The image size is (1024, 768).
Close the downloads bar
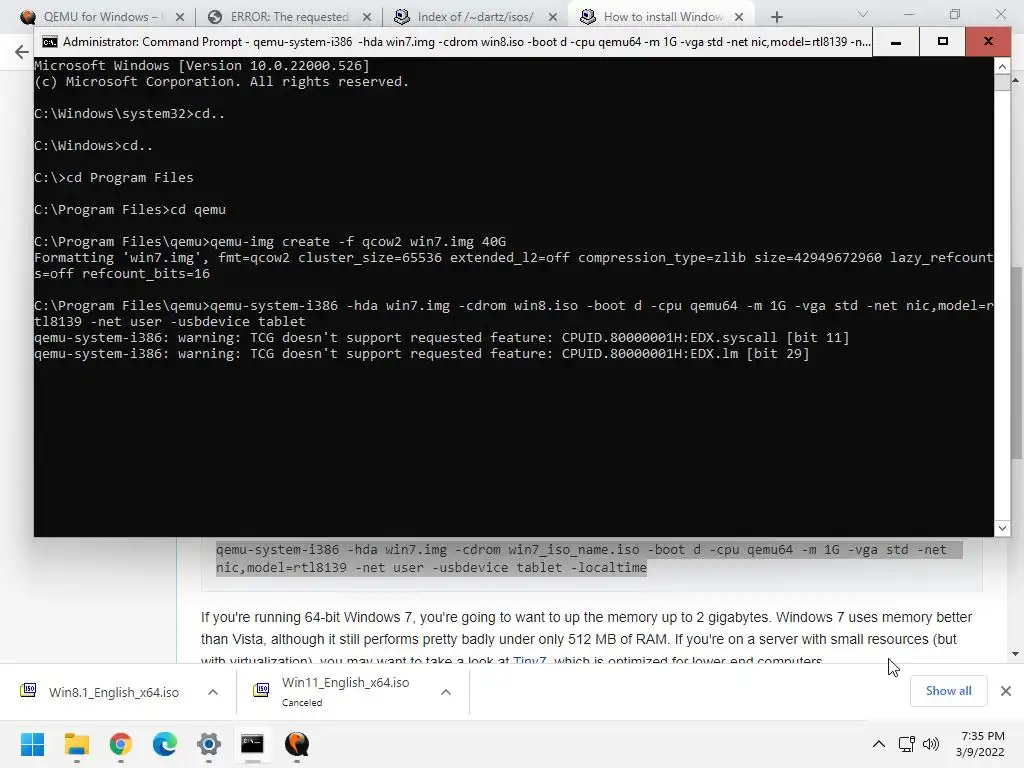coord(1006,691)
